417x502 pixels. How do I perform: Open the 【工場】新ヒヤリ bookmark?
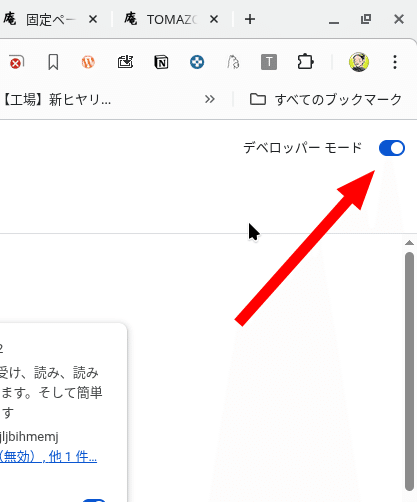pyautogui.click(x=56, y=99)
